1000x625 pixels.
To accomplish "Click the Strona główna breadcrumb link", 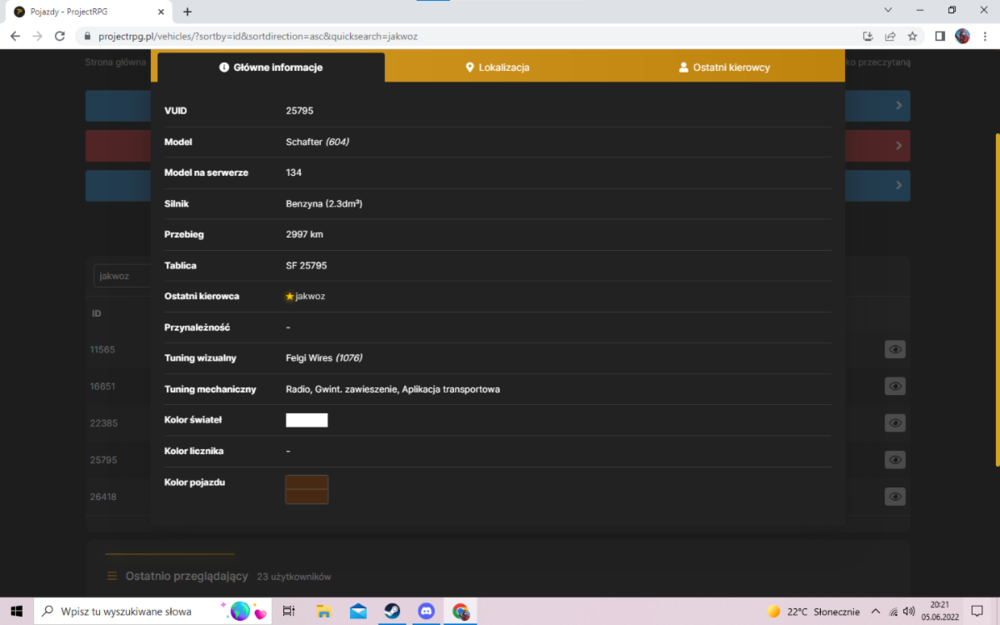I will tap(115, 62).
